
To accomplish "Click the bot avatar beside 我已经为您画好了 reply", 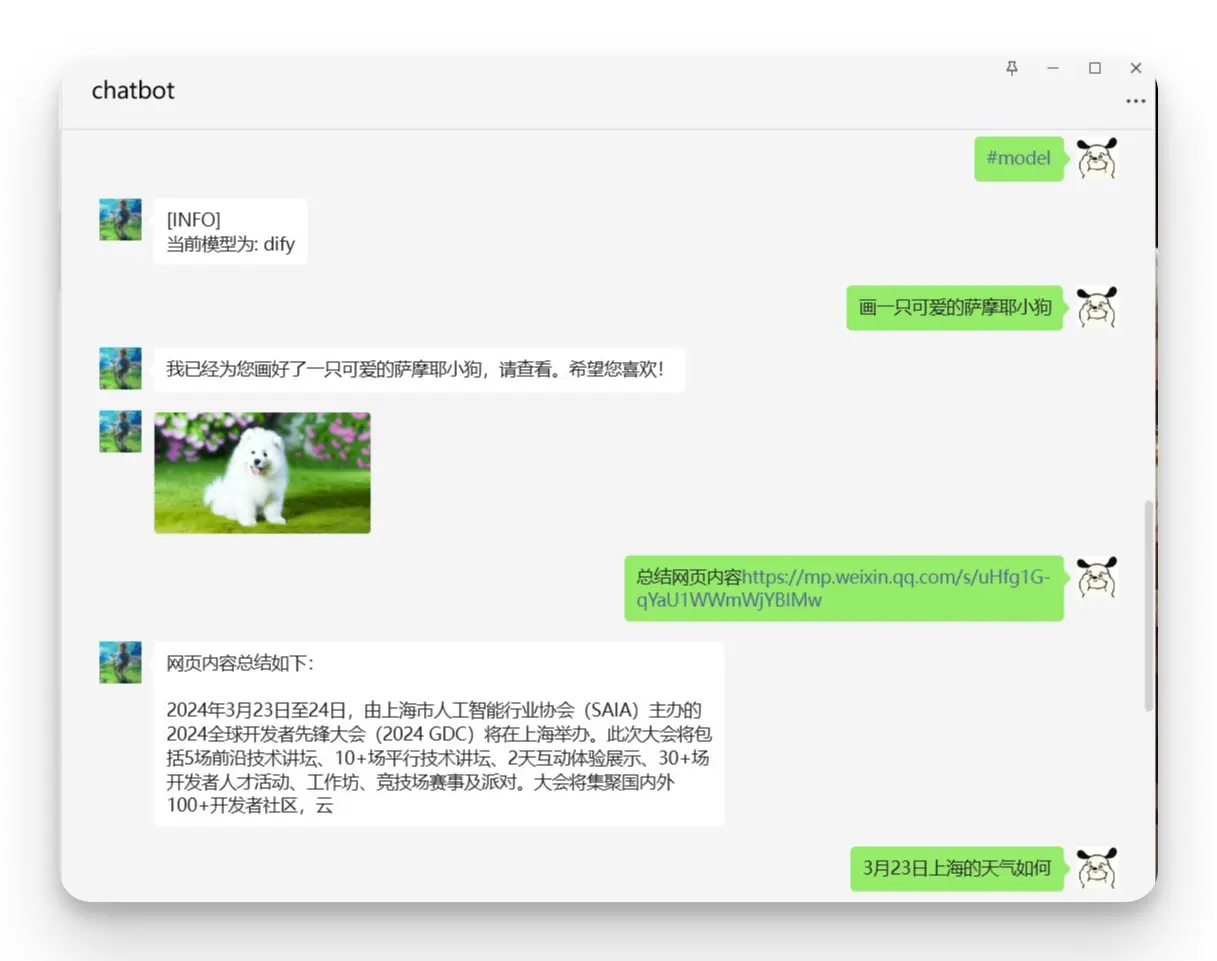I will click(x=120, y=369).
